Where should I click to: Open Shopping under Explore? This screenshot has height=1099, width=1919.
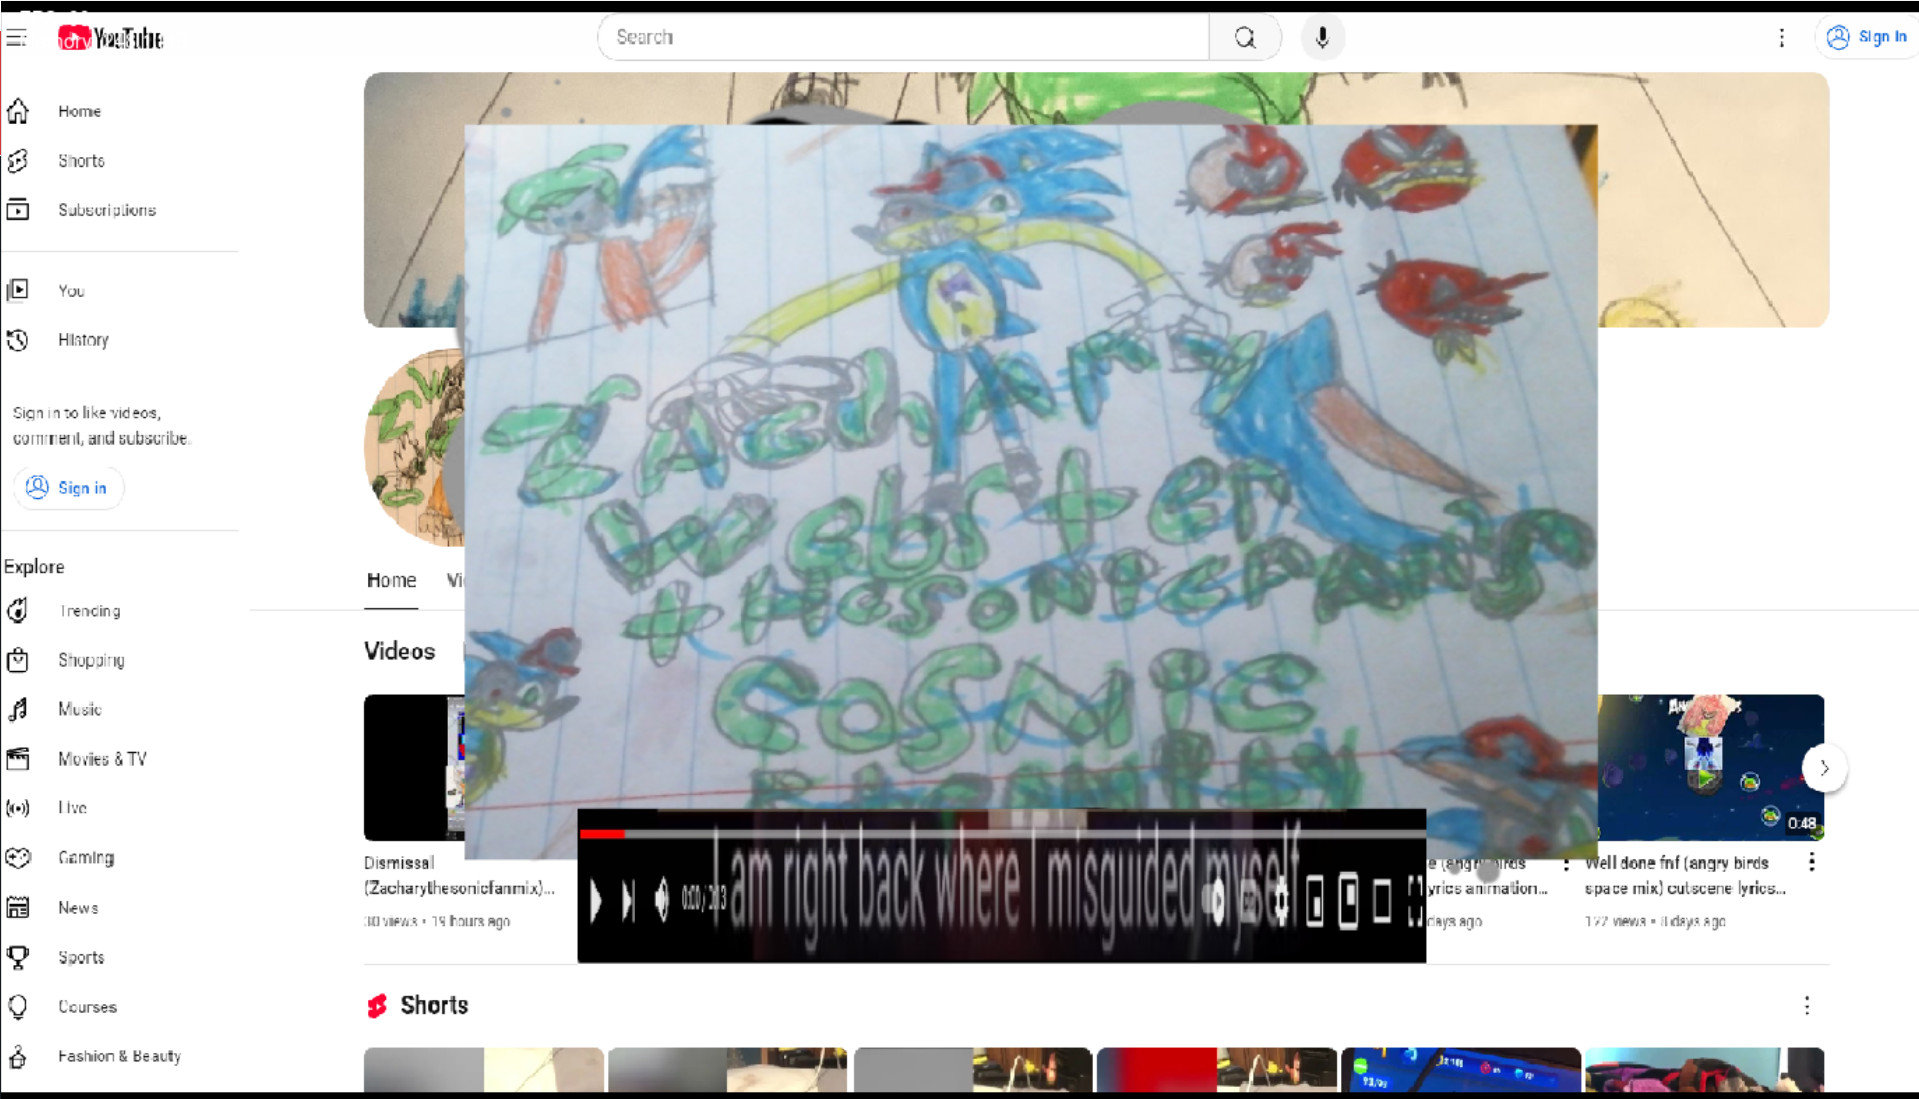coord(91,660)
